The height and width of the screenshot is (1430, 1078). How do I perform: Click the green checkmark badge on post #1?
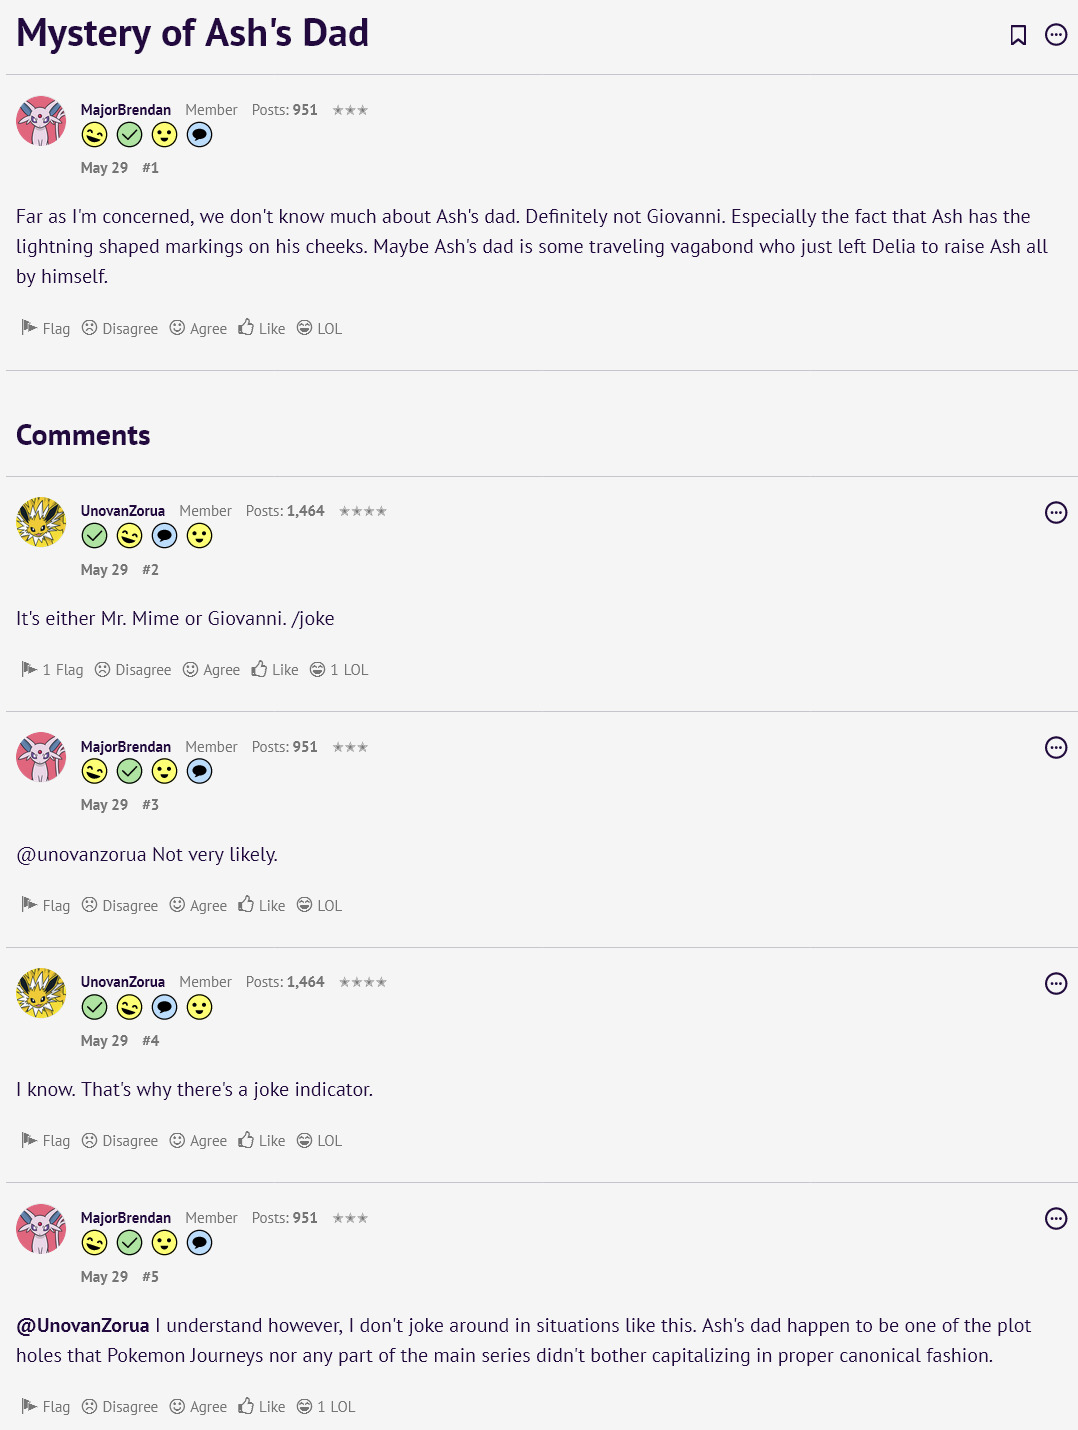coord(130,135)
